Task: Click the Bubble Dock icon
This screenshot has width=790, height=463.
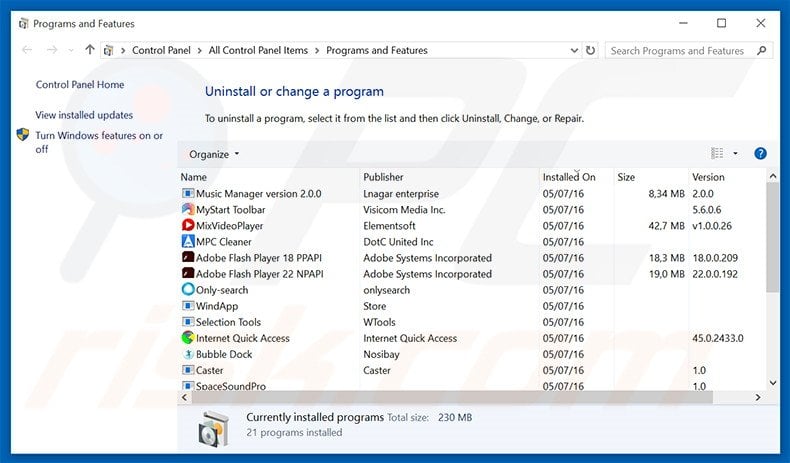Action: point(188,354)
